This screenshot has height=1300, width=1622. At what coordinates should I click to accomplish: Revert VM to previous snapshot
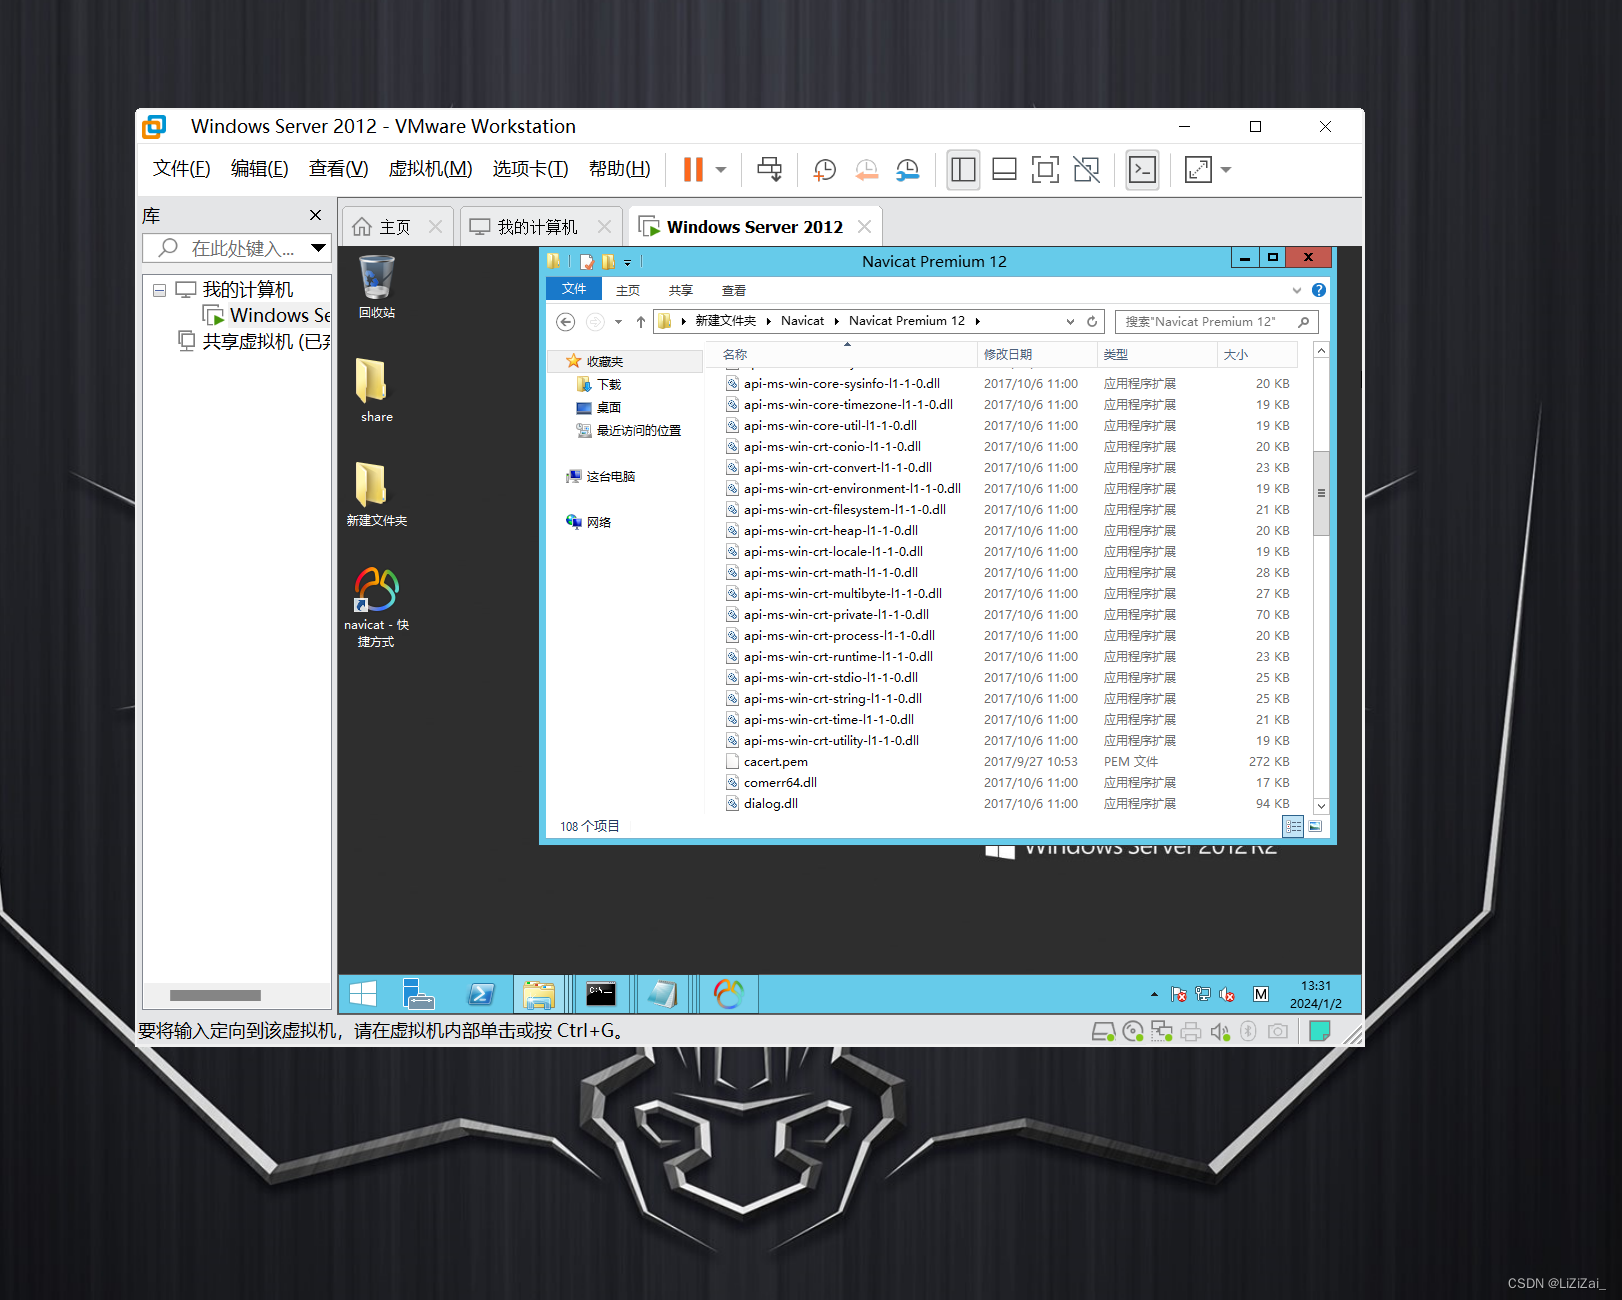click(866, 169)
